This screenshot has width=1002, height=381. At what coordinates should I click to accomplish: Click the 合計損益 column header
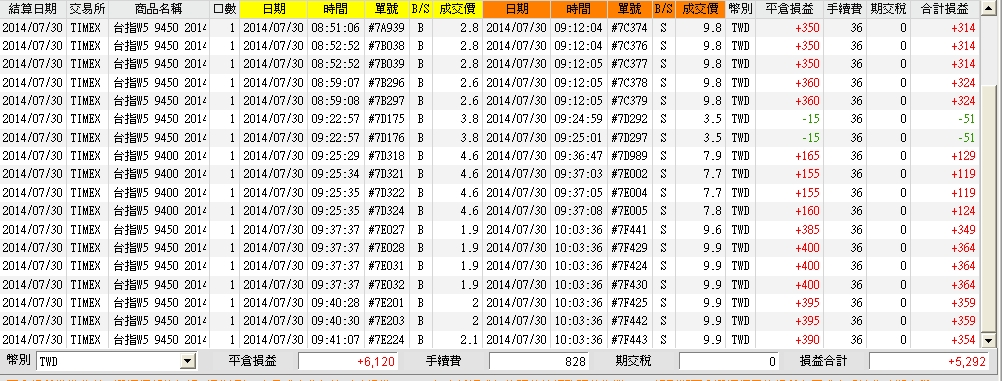[x=945, y=9]
